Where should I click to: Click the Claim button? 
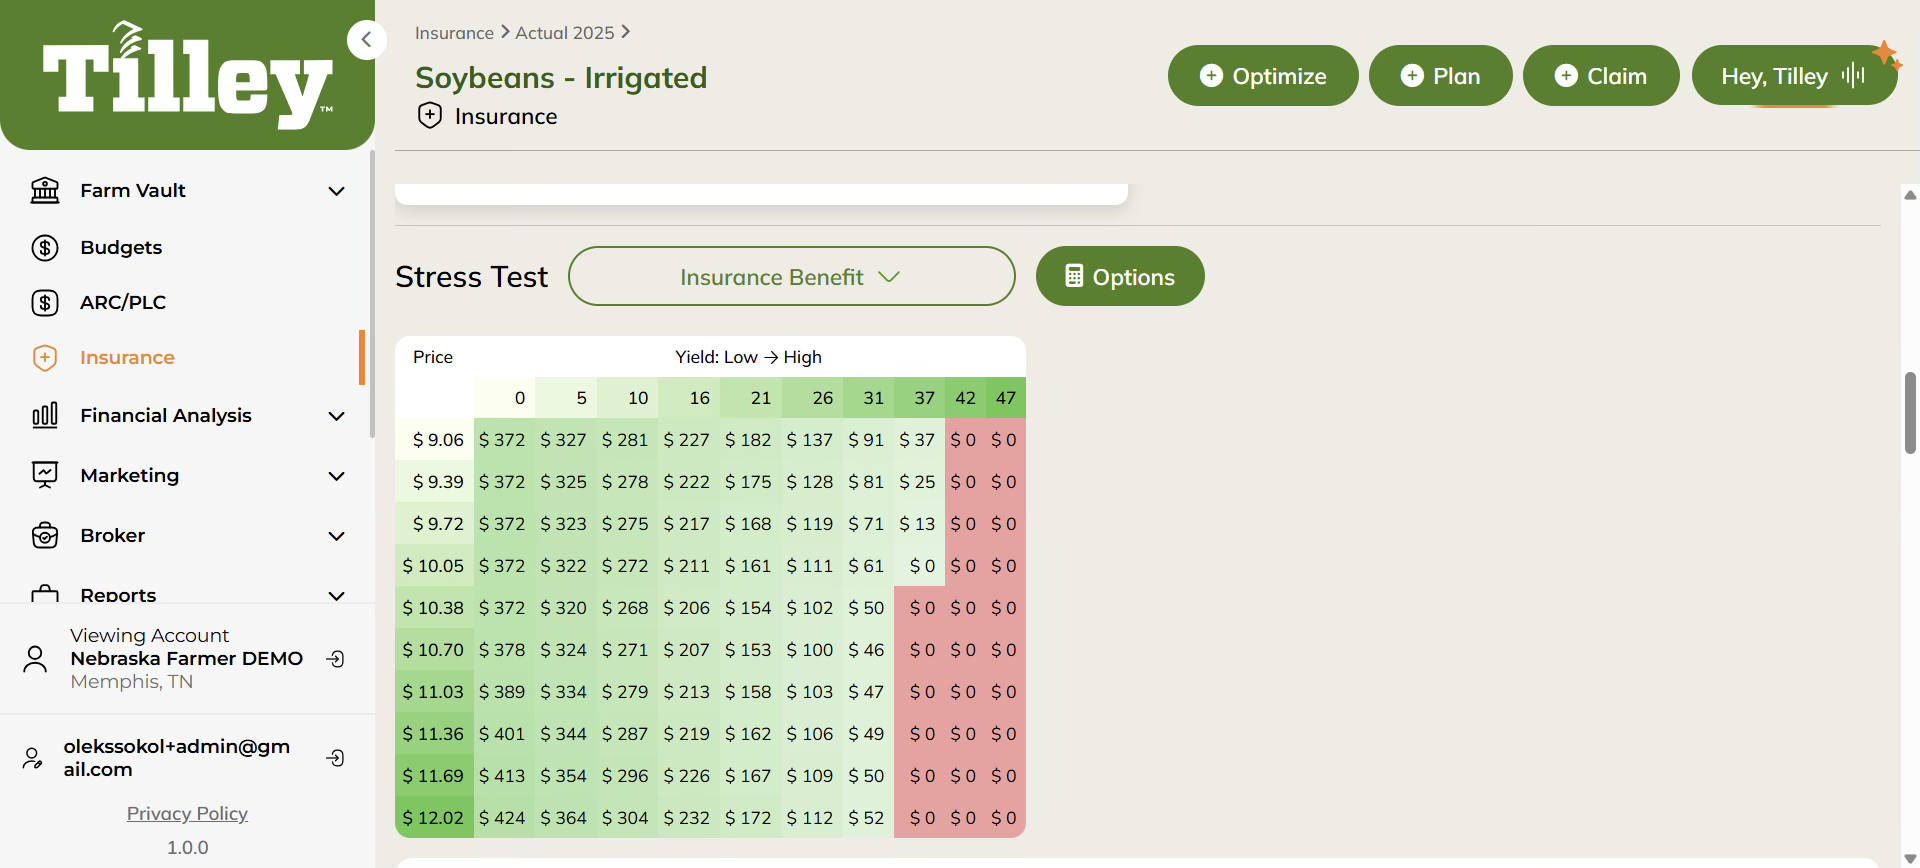tap(1601, 75)
